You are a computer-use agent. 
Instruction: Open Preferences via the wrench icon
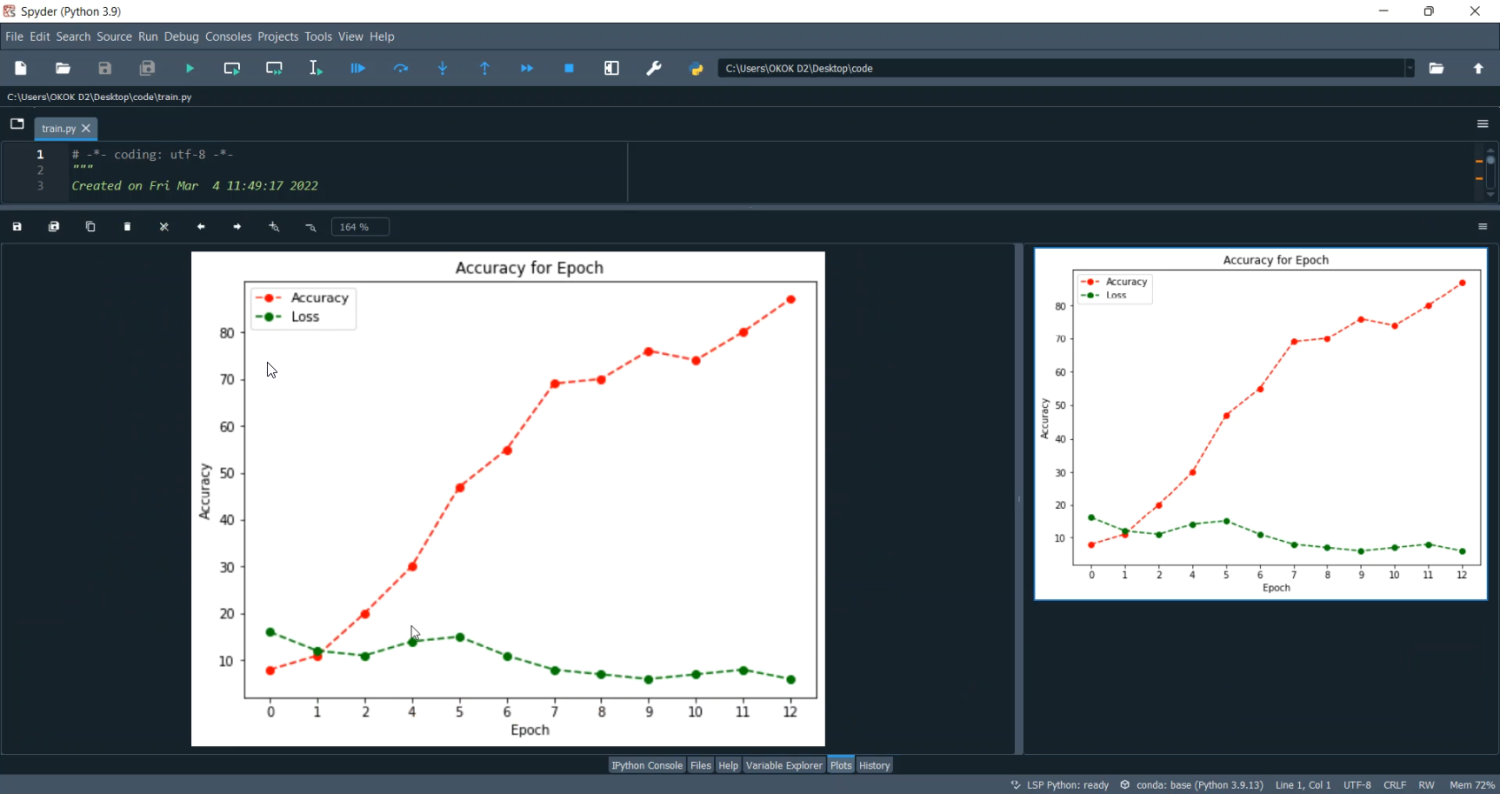click(x=654, y=68)
